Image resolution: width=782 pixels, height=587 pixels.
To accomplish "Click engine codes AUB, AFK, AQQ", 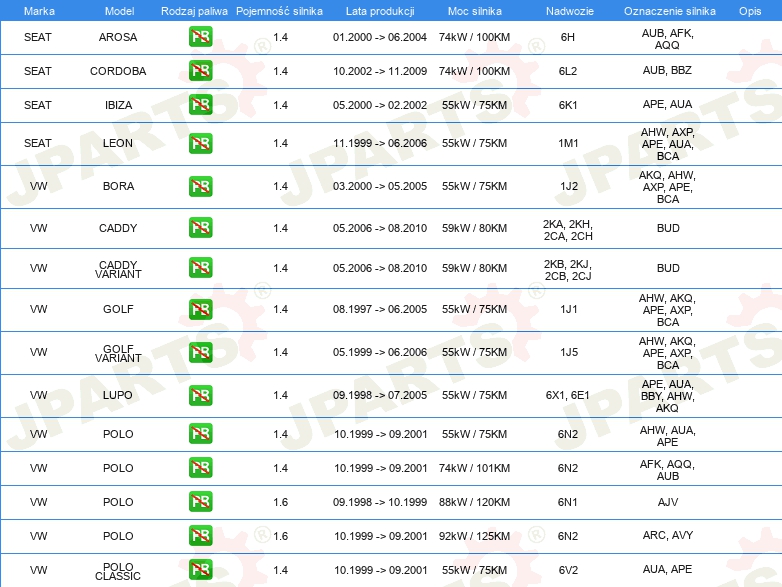I will tap(667, 39).
